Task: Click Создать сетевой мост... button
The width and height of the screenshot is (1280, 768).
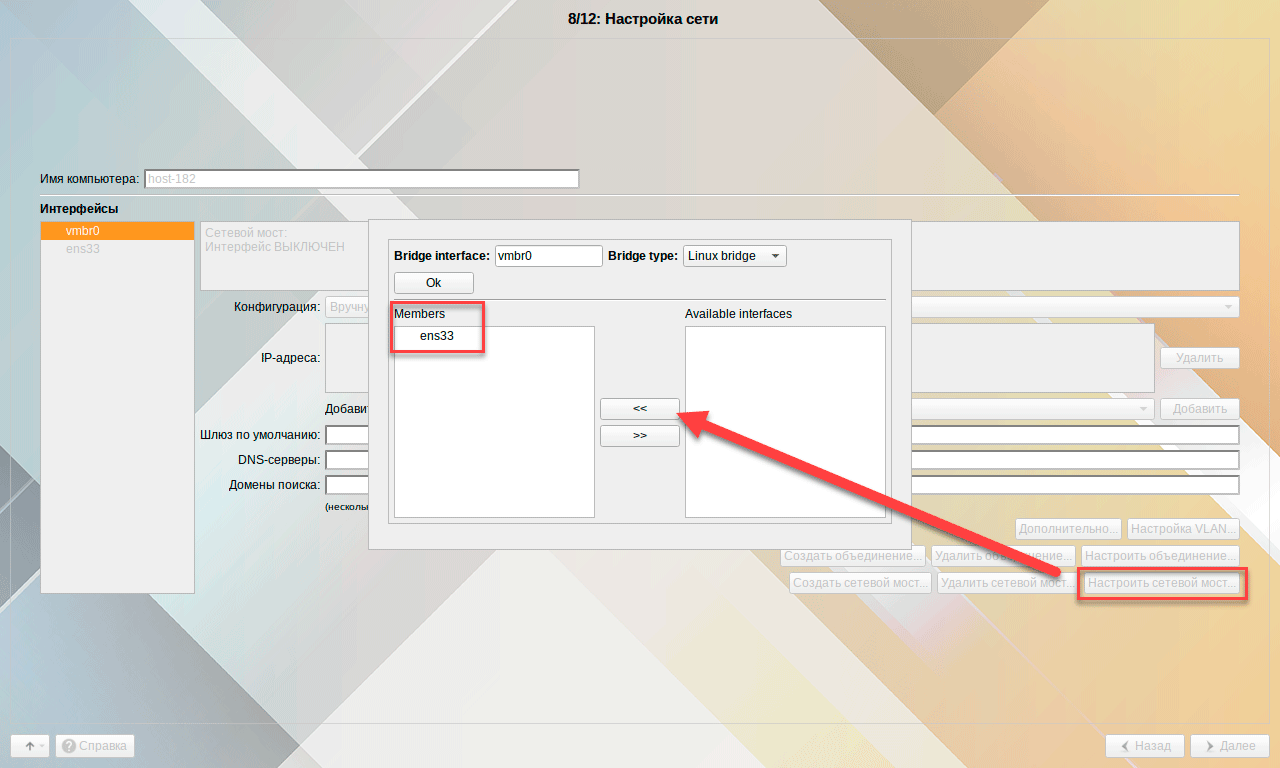Action: [861, 583]
